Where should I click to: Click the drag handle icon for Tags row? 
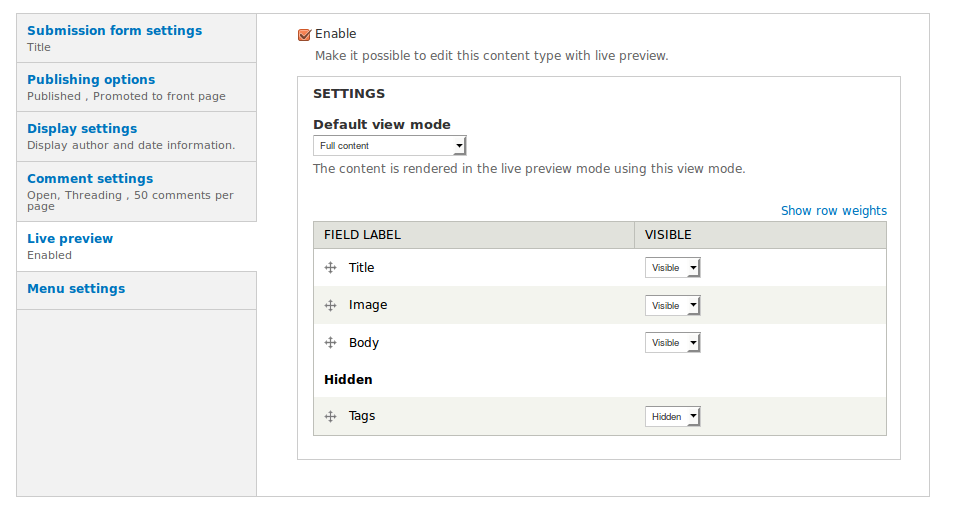click(x=330, y=416)
